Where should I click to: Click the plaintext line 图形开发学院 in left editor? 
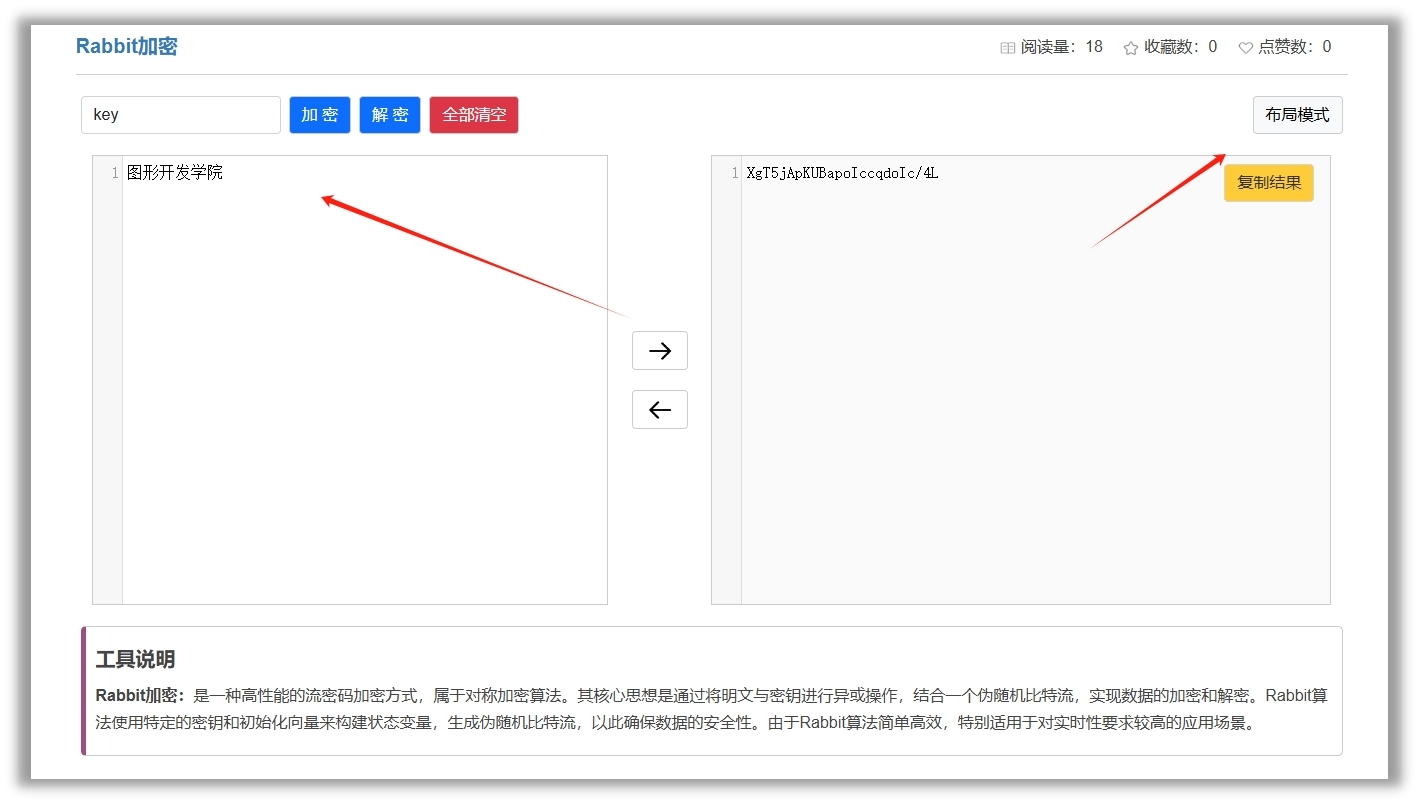pos(175,173)
